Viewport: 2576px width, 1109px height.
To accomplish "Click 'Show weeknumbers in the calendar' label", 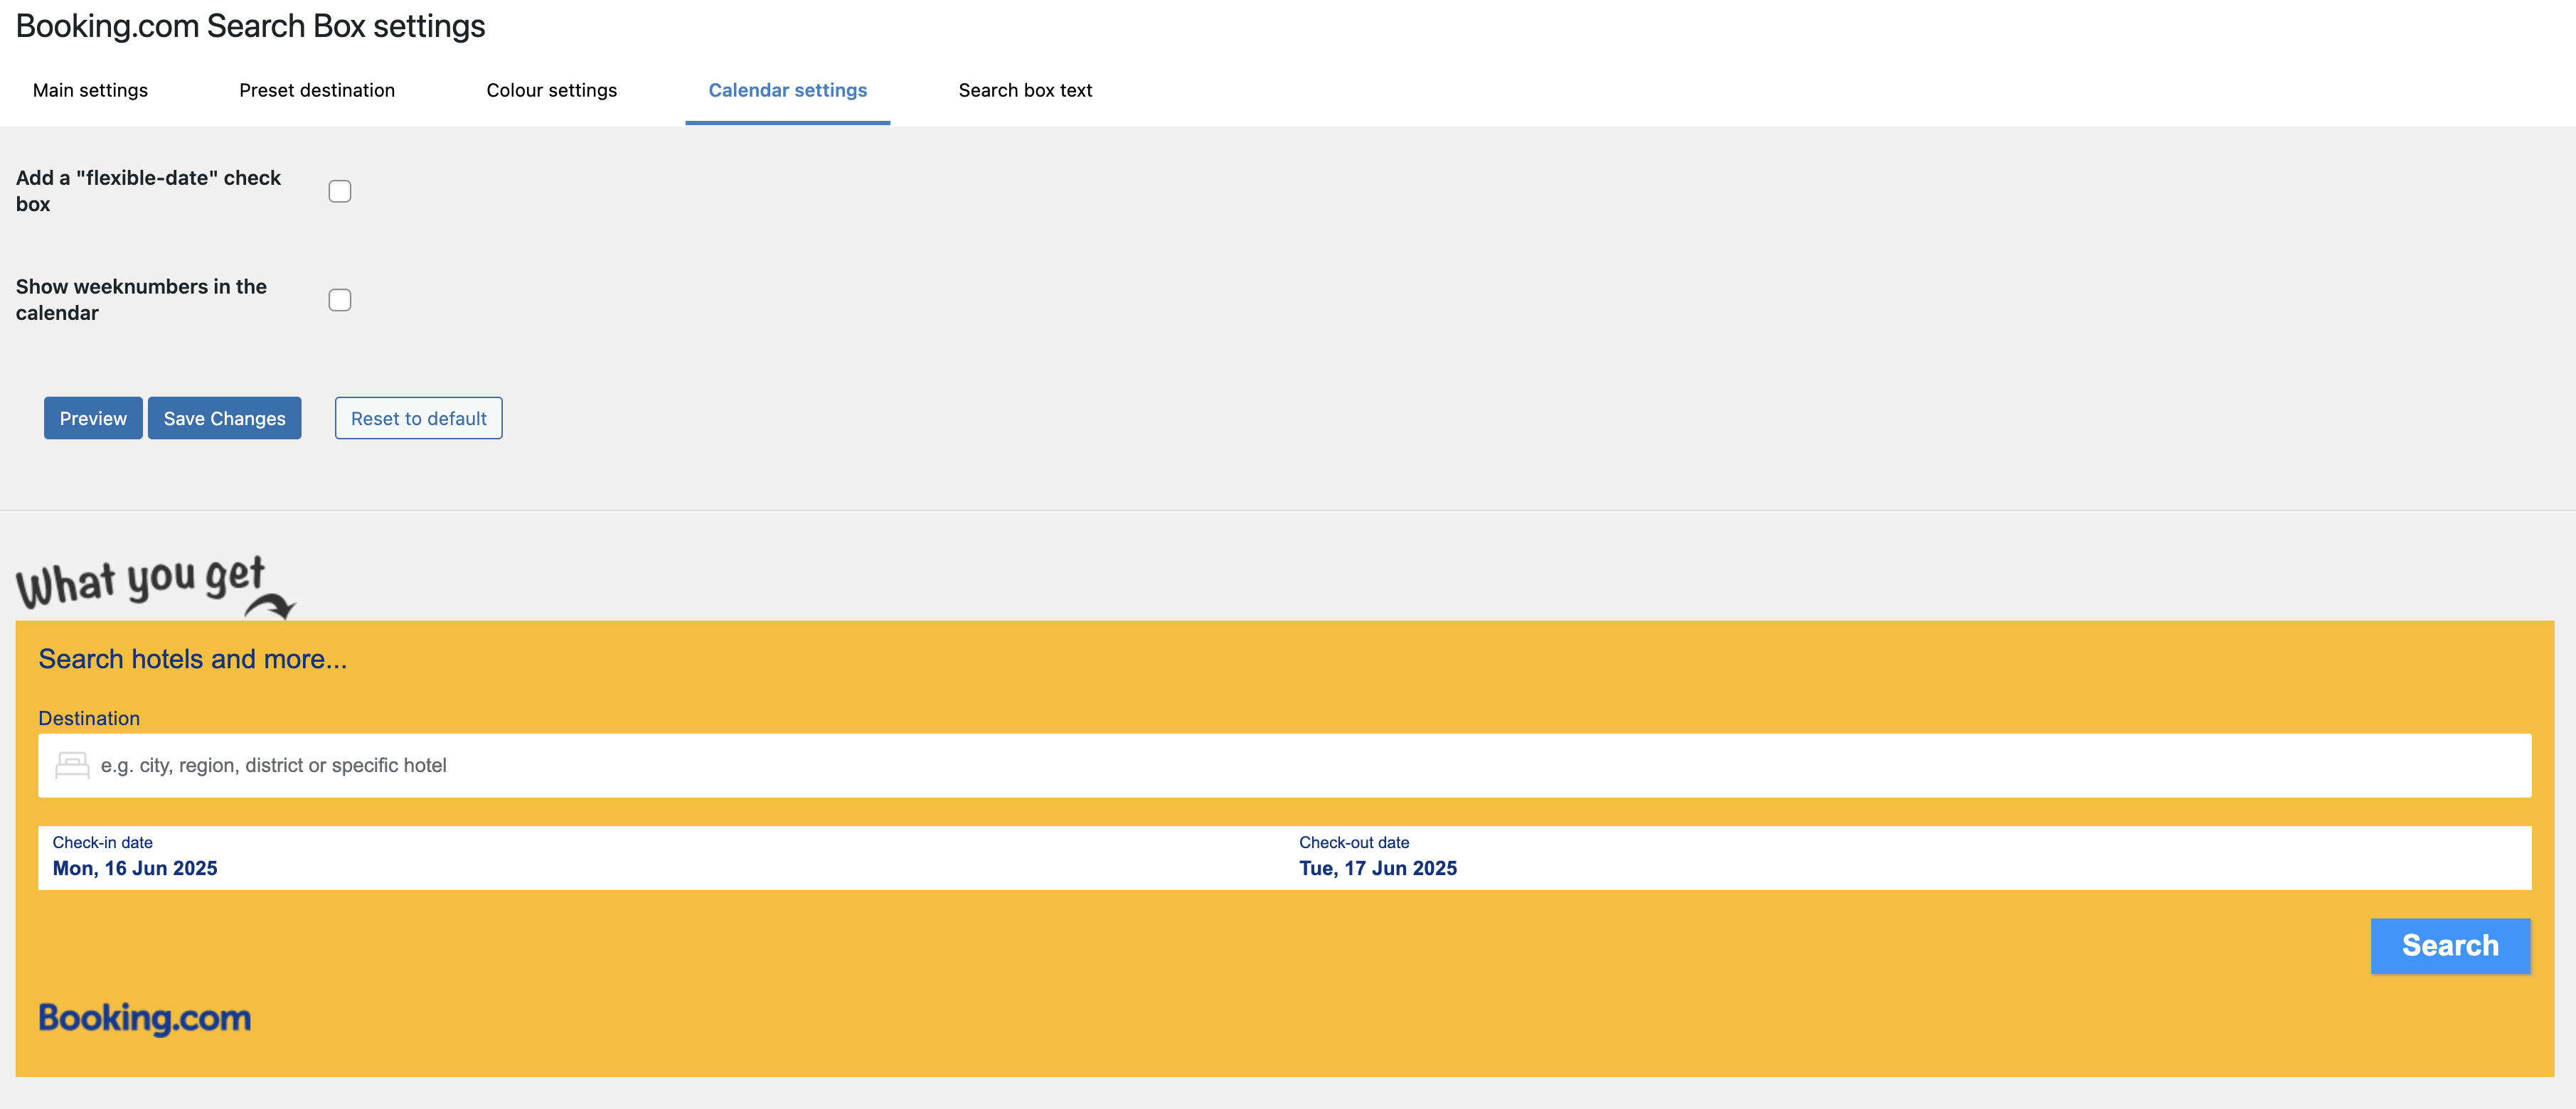I will pos(141,300).
